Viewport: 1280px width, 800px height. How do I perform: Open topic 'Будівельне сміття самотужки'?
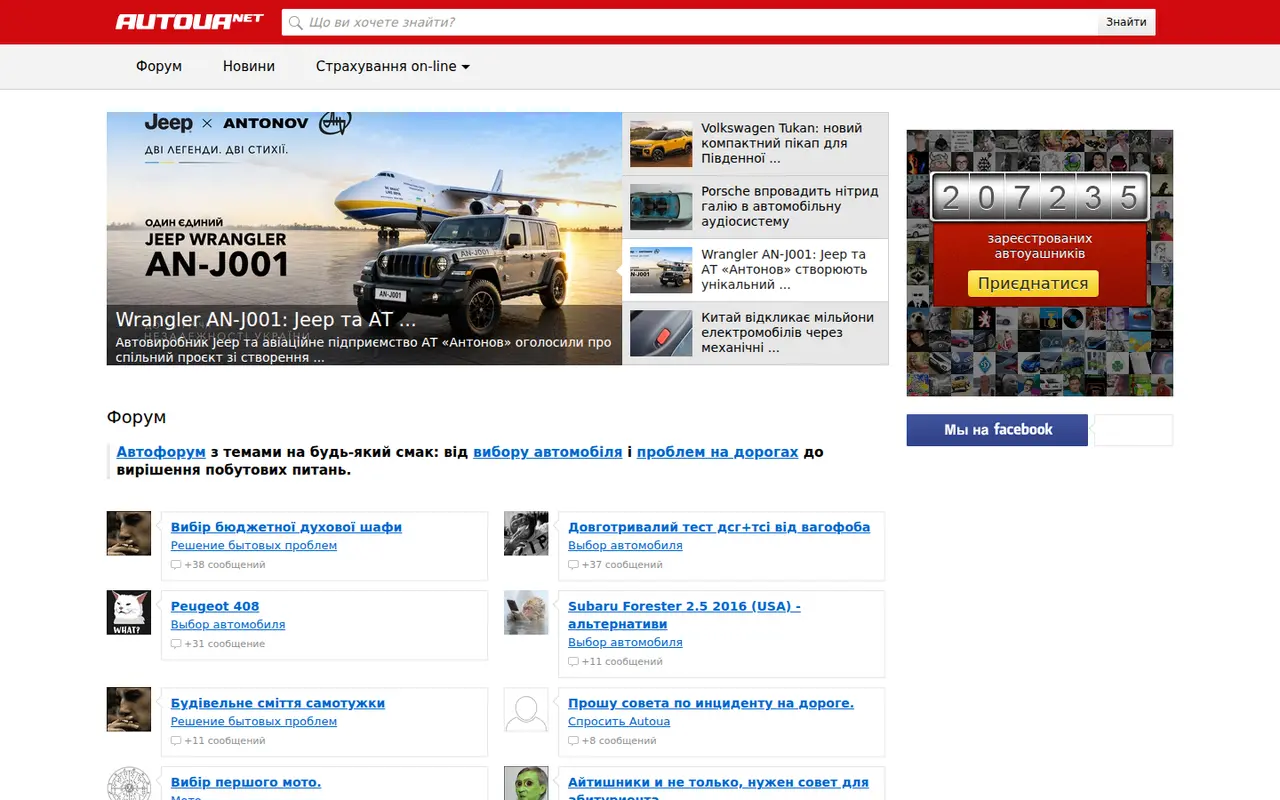pos(278,703)
